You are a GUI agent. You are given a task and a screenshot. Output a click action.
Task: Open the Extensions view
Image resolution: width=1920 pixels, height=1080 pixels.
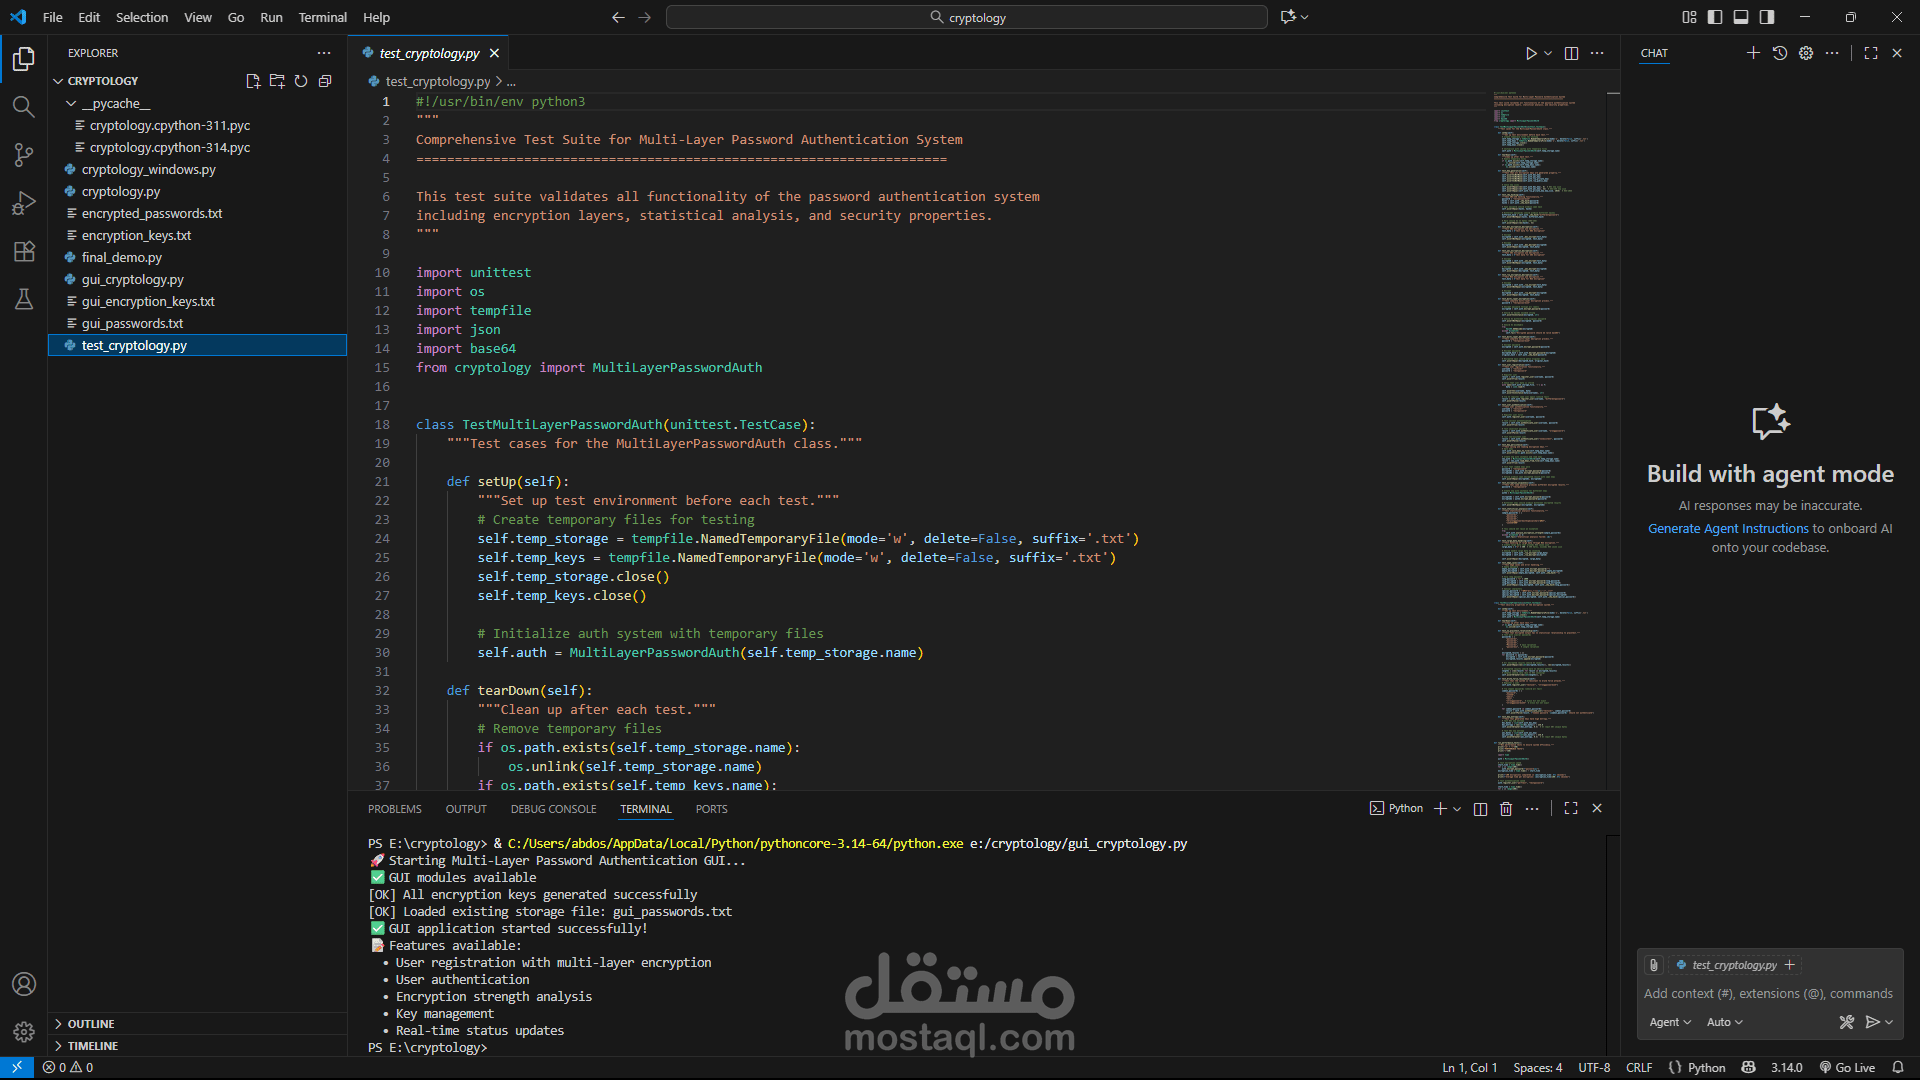(x=24, y=251)
